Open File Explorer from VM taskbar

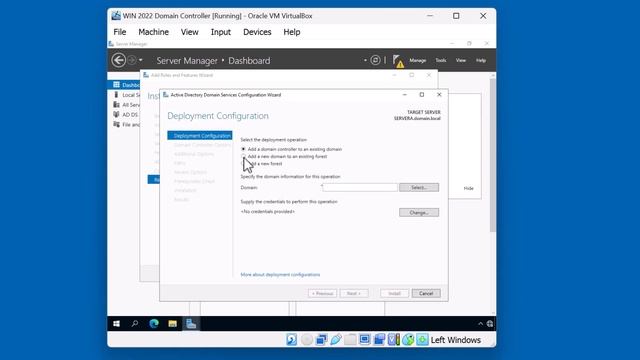pyautogui.click(x=173, y=324)
